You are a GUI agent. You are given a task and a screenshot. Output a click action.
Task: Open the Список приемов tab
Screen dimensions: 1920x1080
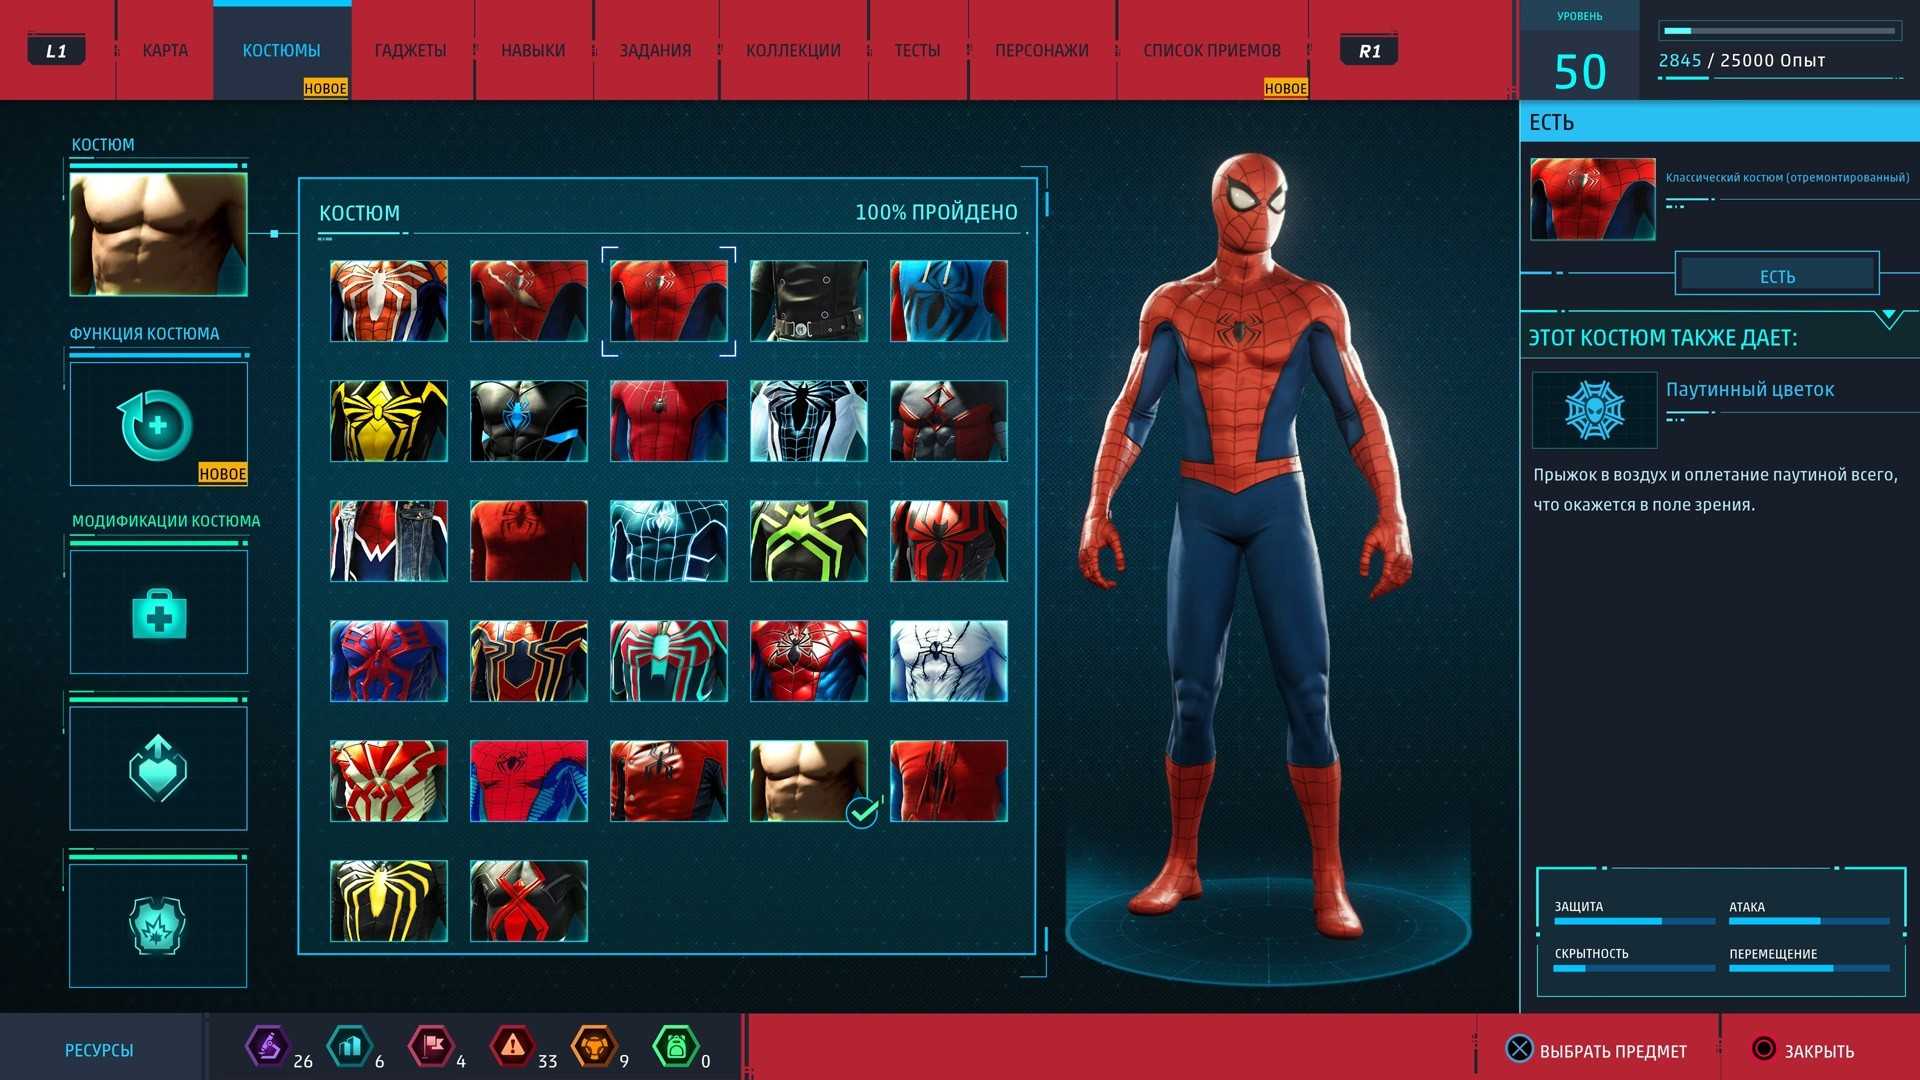pos(1211,50)
